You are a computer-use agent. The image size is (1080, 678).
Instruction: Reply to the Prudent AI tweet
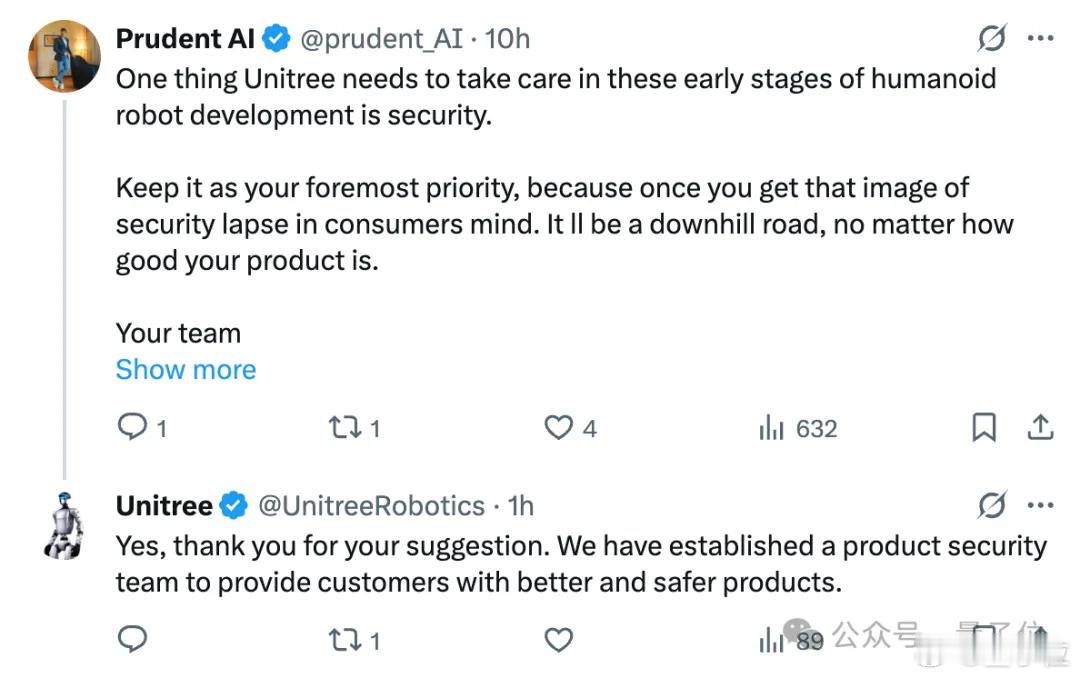click(x=133, y=429)
